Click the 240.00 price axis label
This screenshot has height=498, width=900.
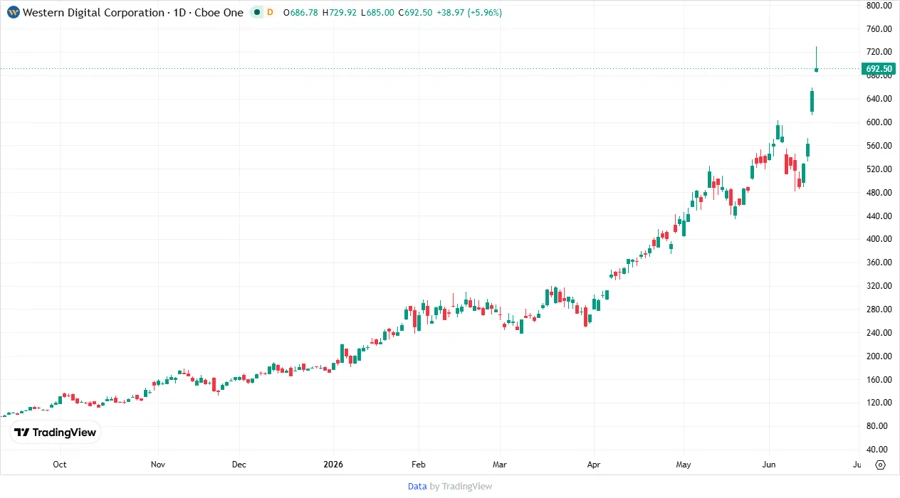click(x=879, y=333)
